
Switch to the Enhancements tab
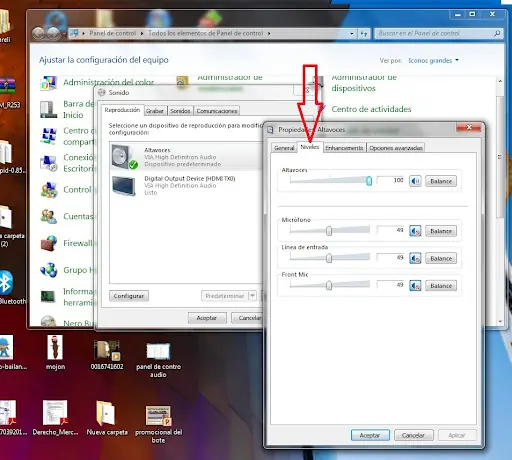[x=344, y=148]
